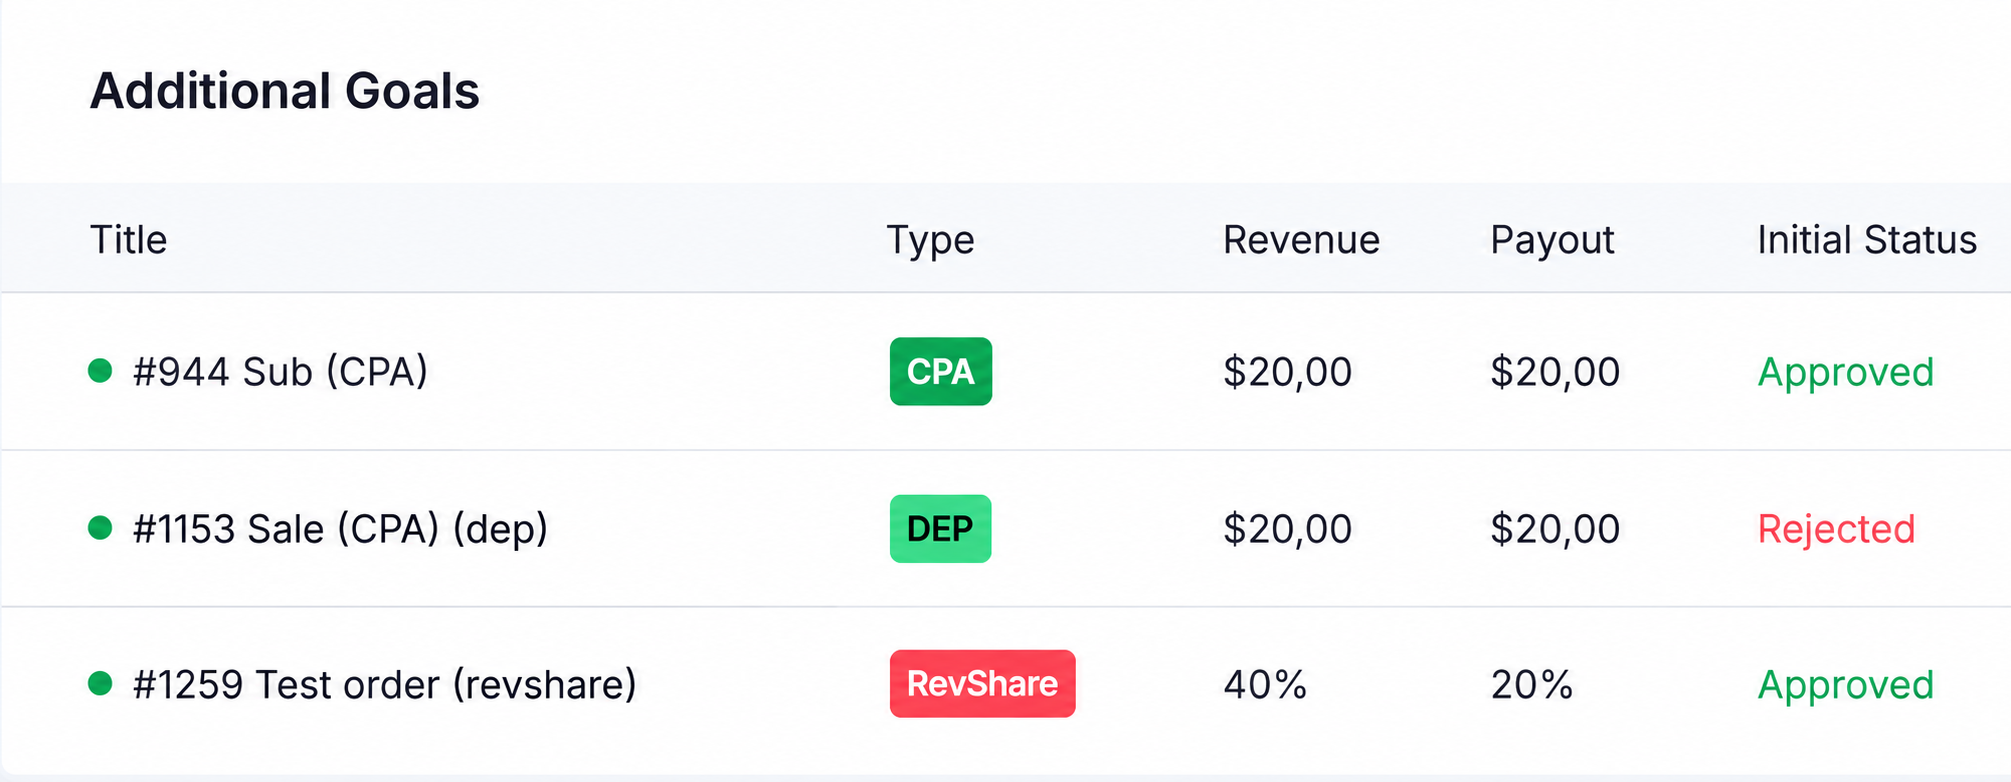This screenshot has height=782, width=2011.
Task: Open goal #1259 Test order (revshare)
Action: point(385,684)
